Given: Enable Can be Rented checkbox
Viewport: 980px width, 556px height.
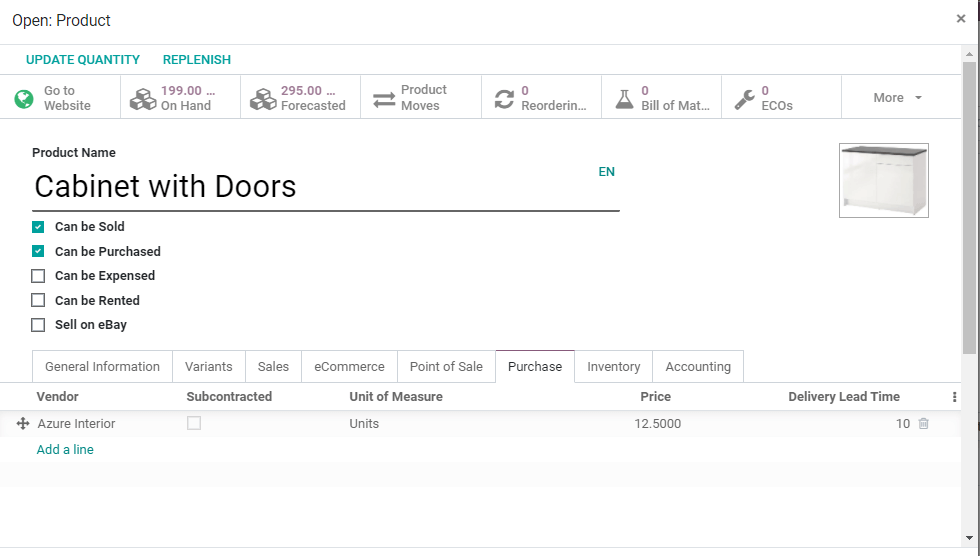Looking at the screenshot, I should click(x=38, y=300).
